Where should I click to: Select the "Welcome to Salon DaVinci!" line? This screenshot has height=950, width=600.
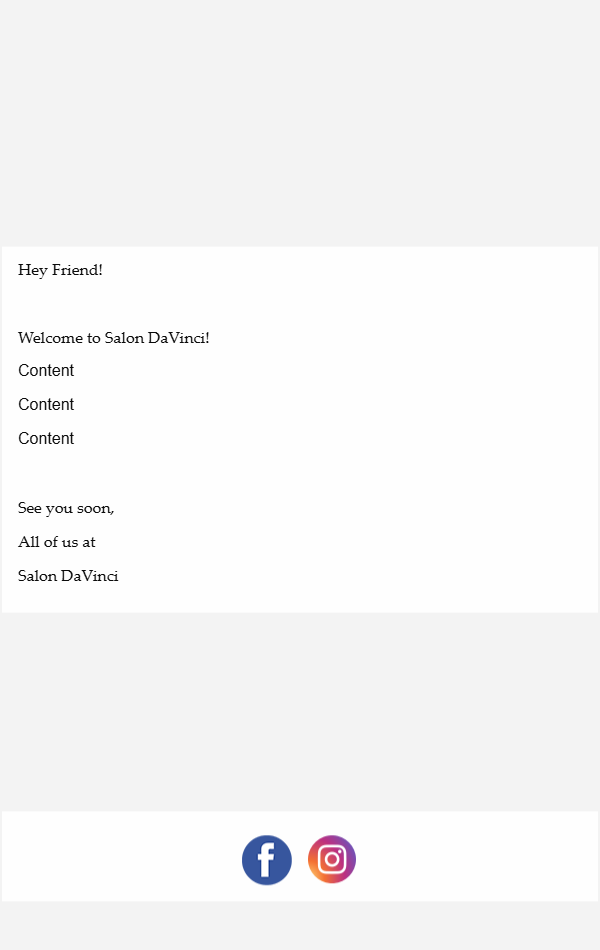pyautogui.click(x=113, y=338)
